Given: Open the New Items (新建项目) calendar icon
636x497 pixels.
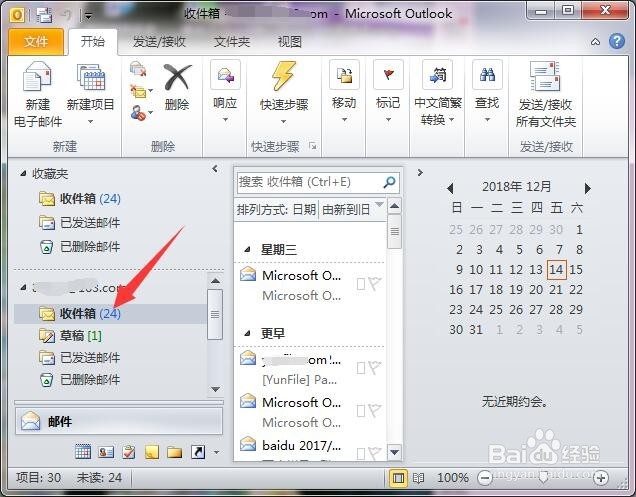Looking at the screenshot, I should tap(91, 76).
